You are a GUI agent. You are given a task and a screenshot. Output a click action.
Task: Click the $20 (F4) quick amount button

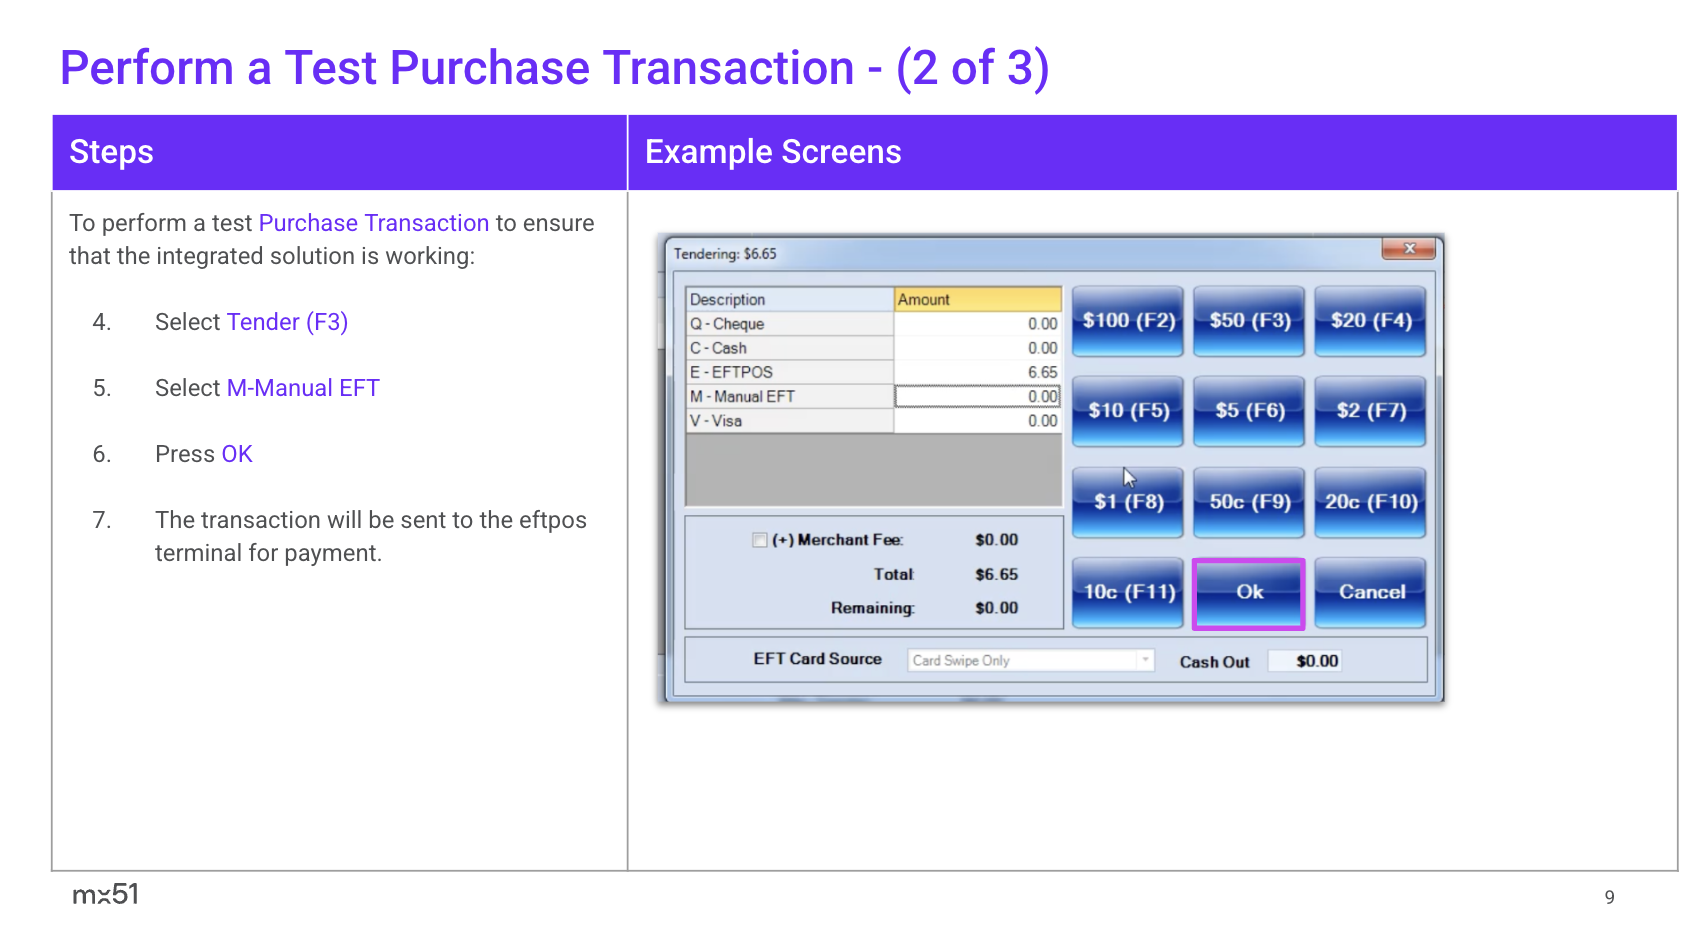(x=1369, y=321)
